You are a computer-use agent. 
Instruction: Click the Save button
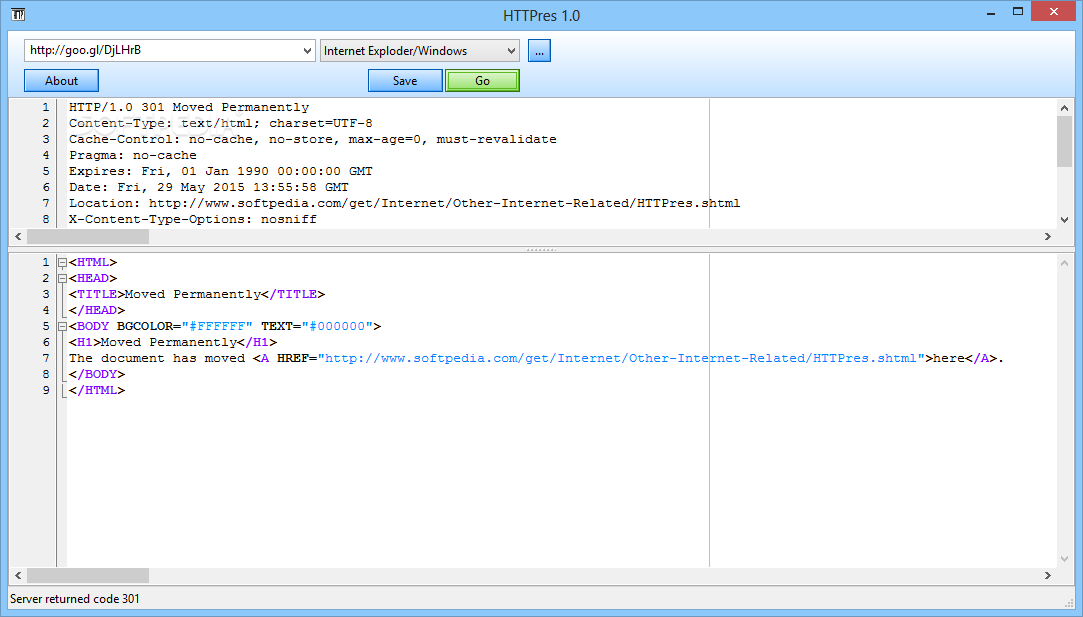pos(405,81)
